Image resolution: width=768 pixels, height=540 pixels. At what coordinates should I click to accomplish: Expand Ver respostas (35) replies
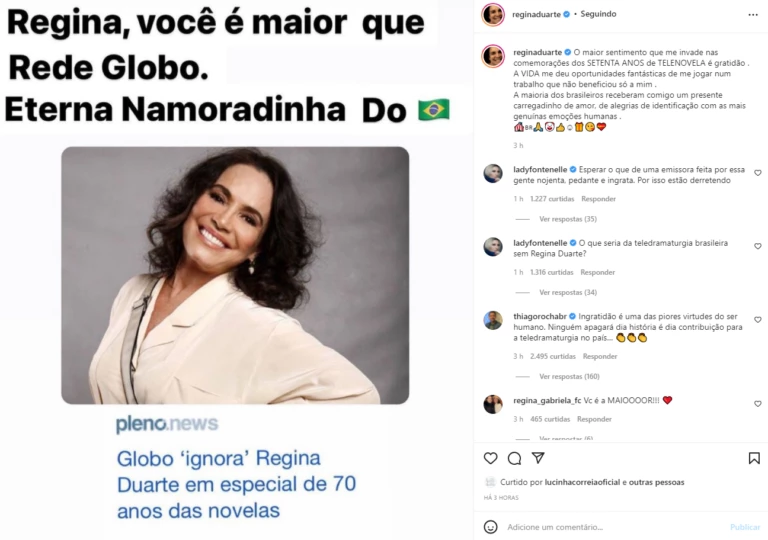tap(568, 219)
